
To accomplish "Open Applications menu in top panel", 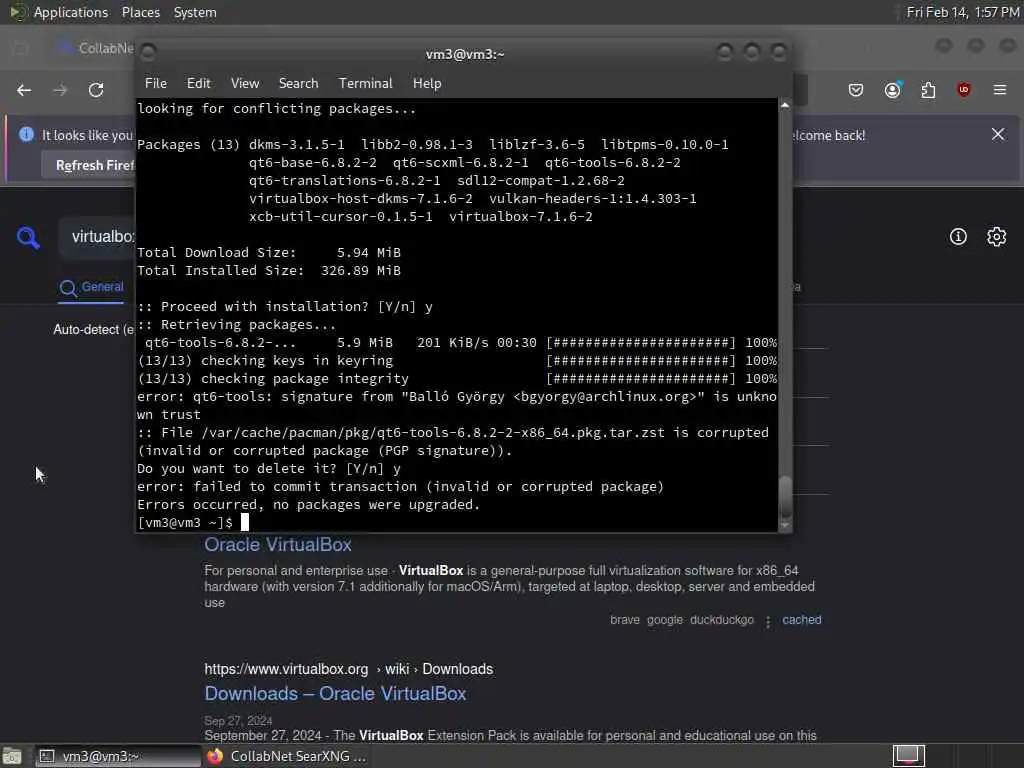I will click(71, 12).
